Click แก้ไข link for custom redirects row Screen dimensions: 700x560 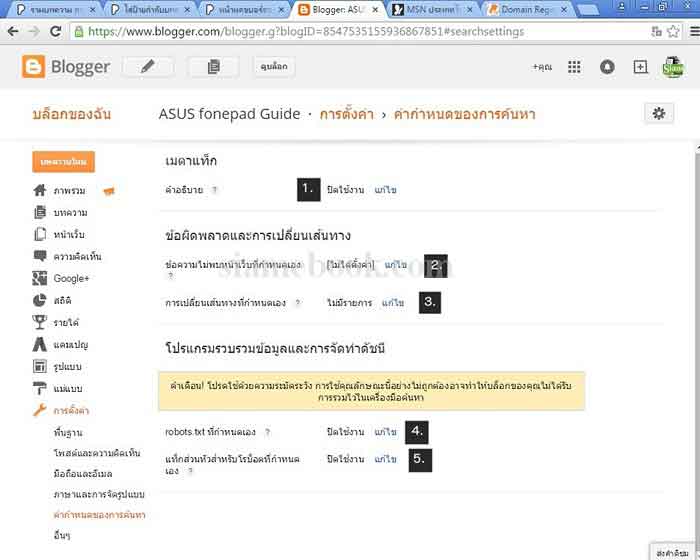[x=393, y=303]
